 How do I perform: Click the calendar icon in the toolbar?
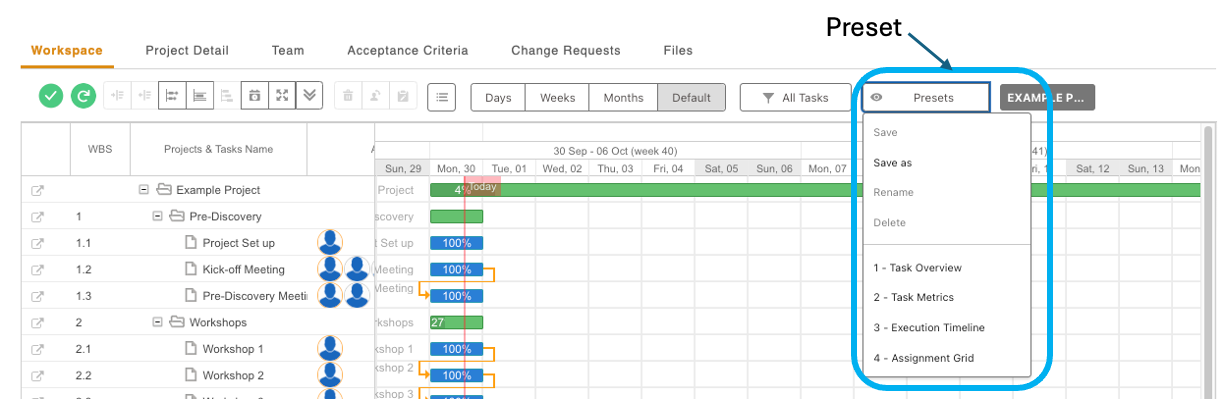(255, 96)
